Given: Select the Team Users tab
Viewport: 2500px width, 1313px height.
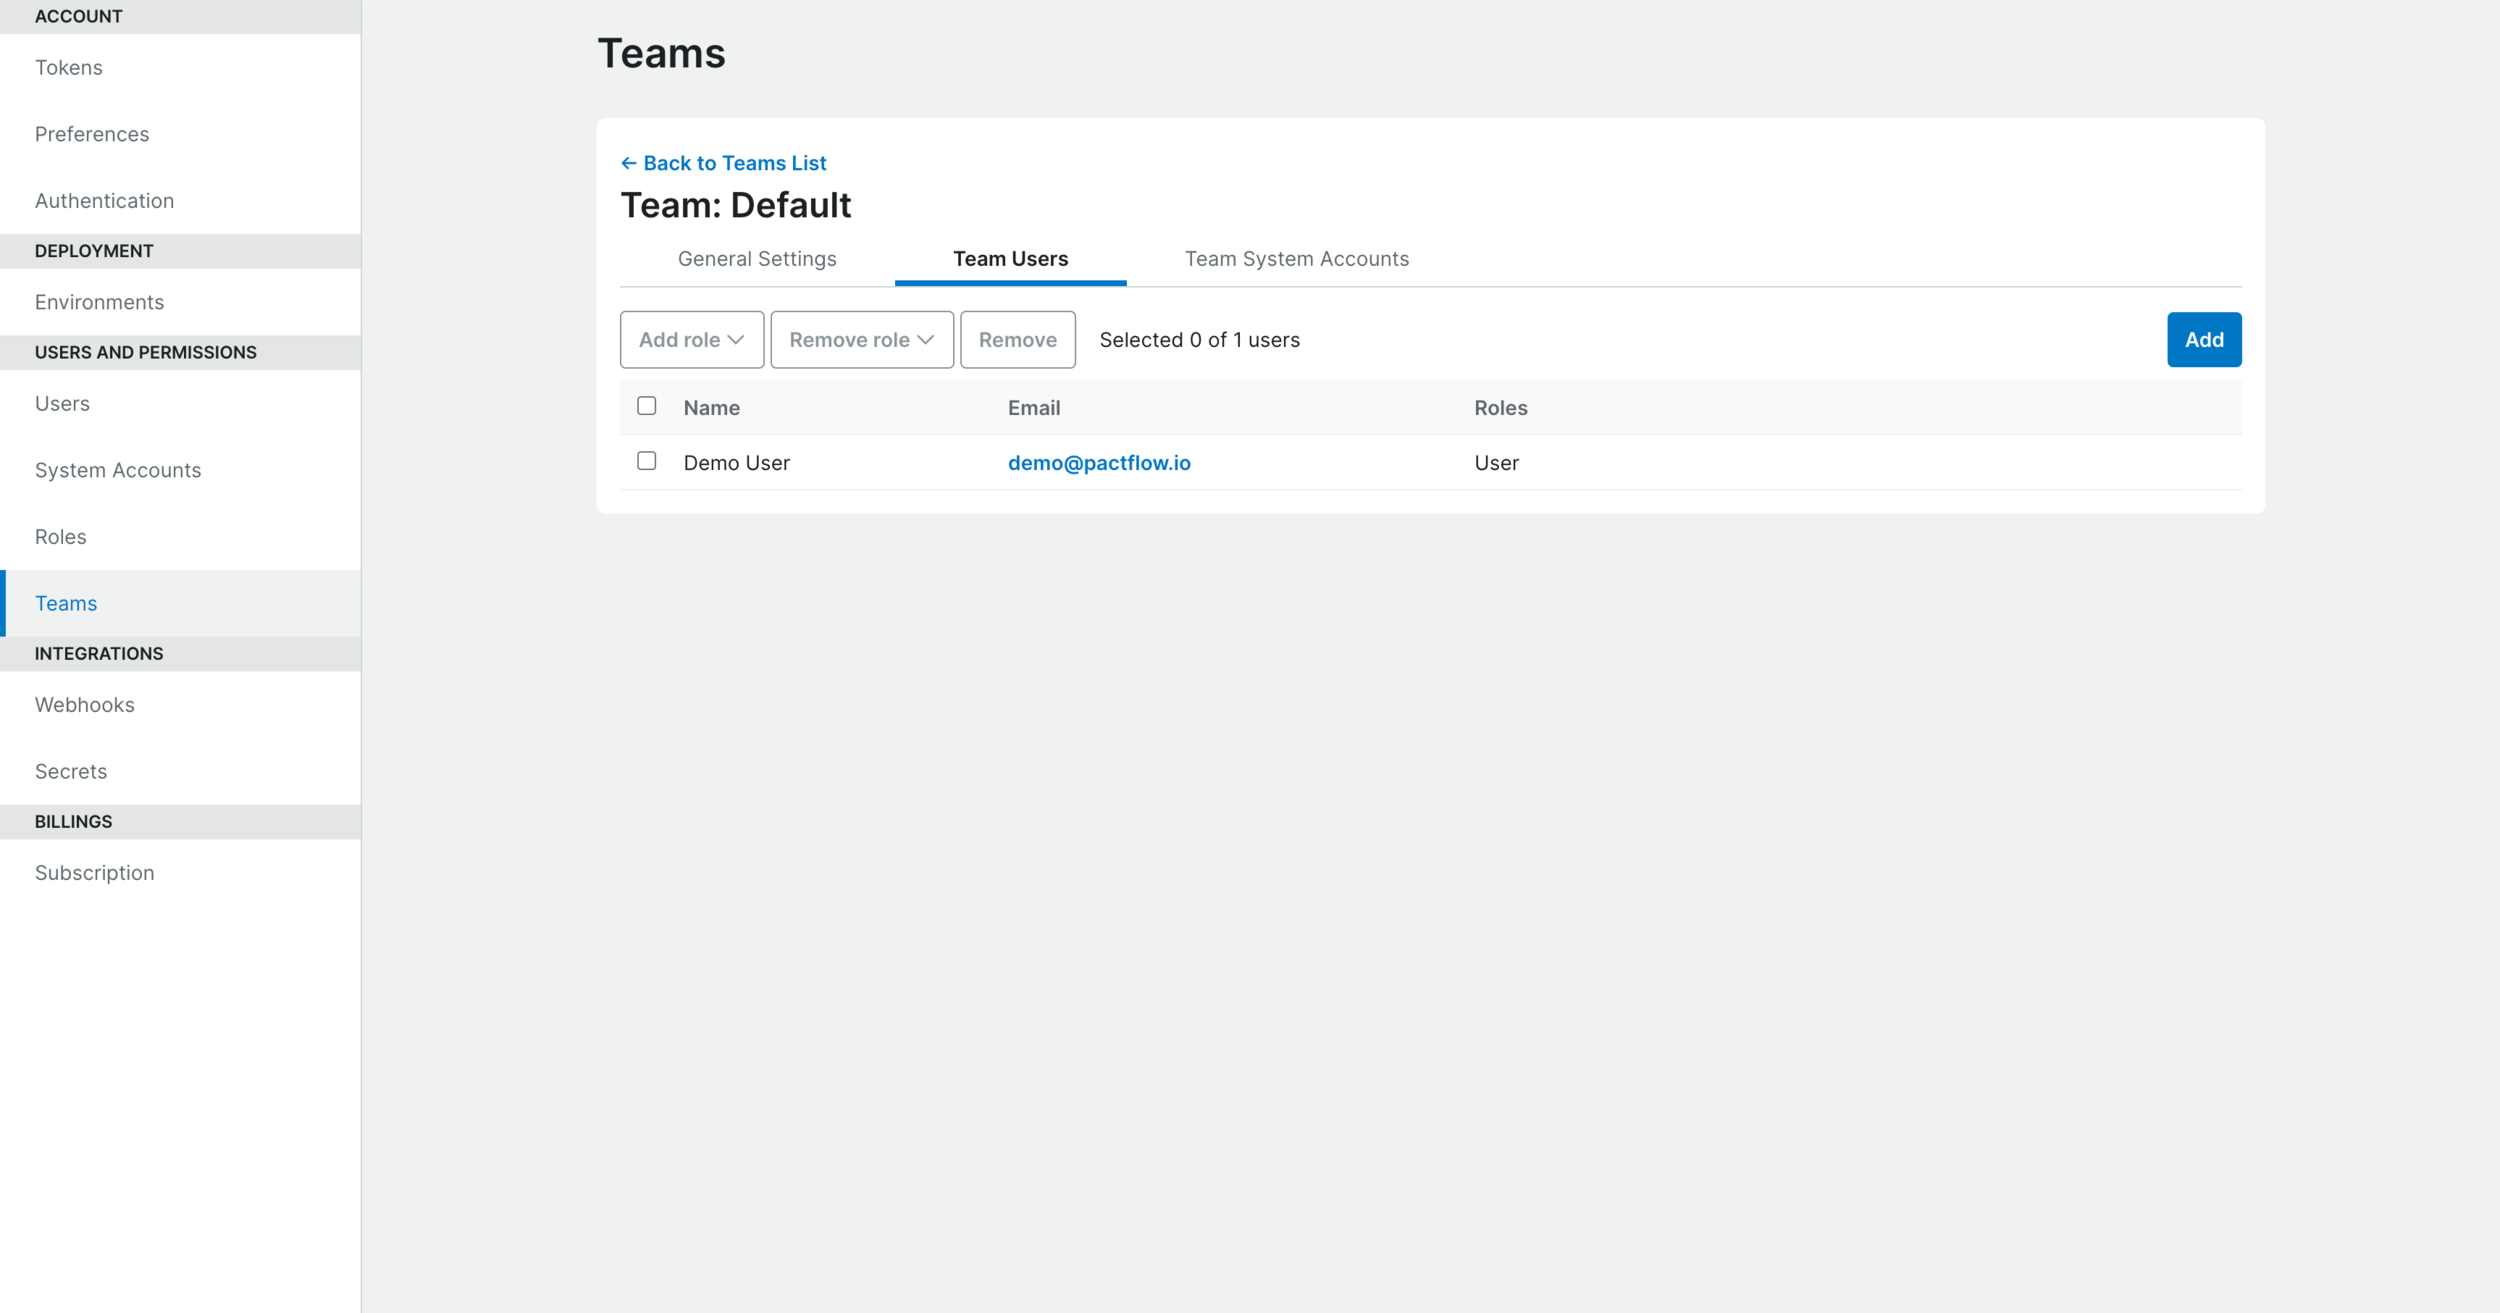Looking at the screenshot, I should pos(1010,258).
